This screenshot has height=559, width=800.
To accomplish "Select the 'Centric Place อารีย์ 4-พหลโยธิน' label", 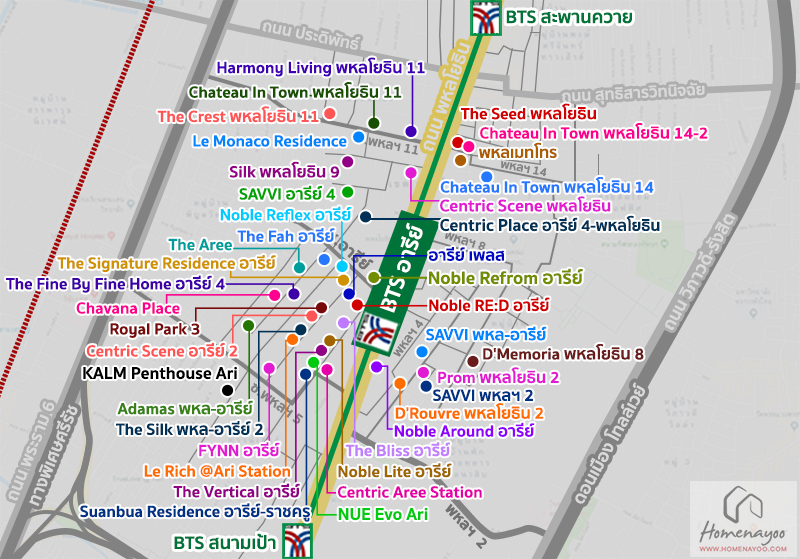I will [549, 225].
